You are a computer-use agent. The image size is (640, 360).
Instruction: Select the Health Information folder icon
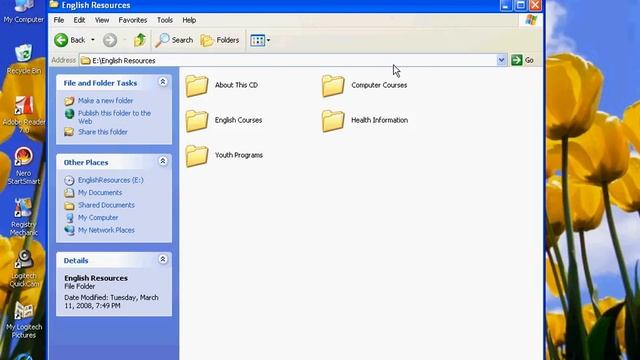pyautogui.click(x=333, y=121)
